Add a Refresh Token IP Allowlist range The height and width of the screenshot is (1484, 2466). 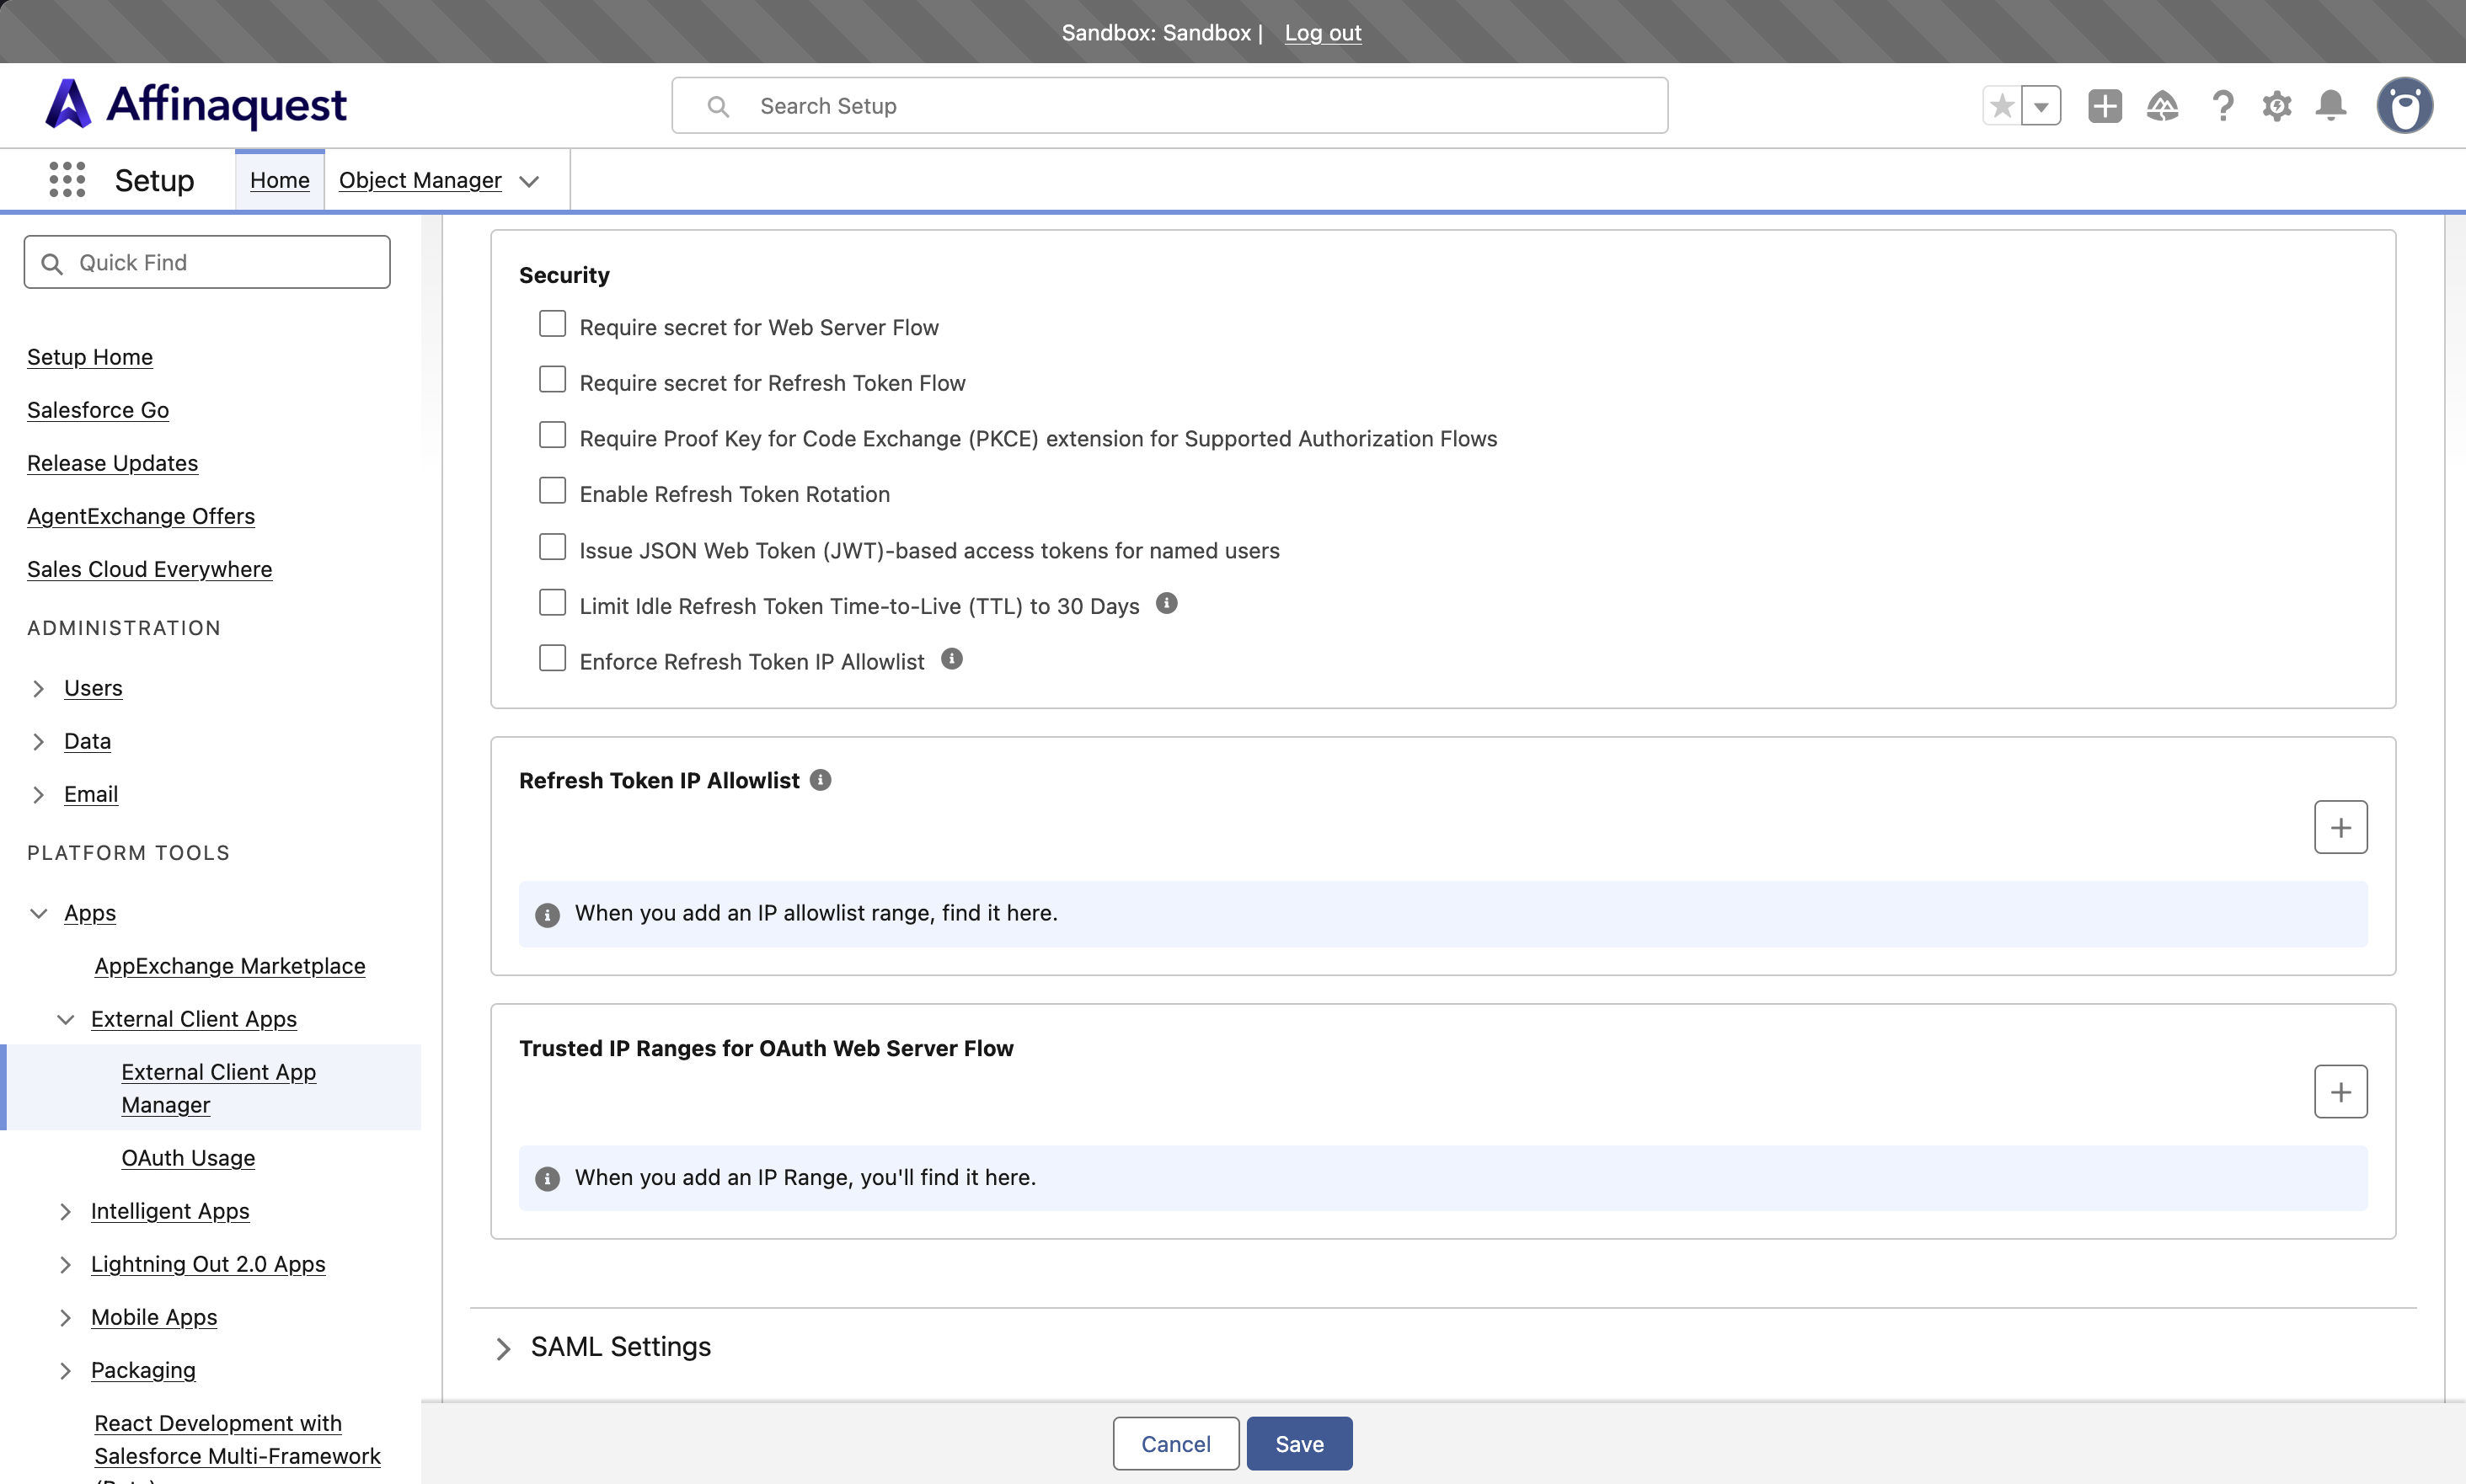[2340, 827]
